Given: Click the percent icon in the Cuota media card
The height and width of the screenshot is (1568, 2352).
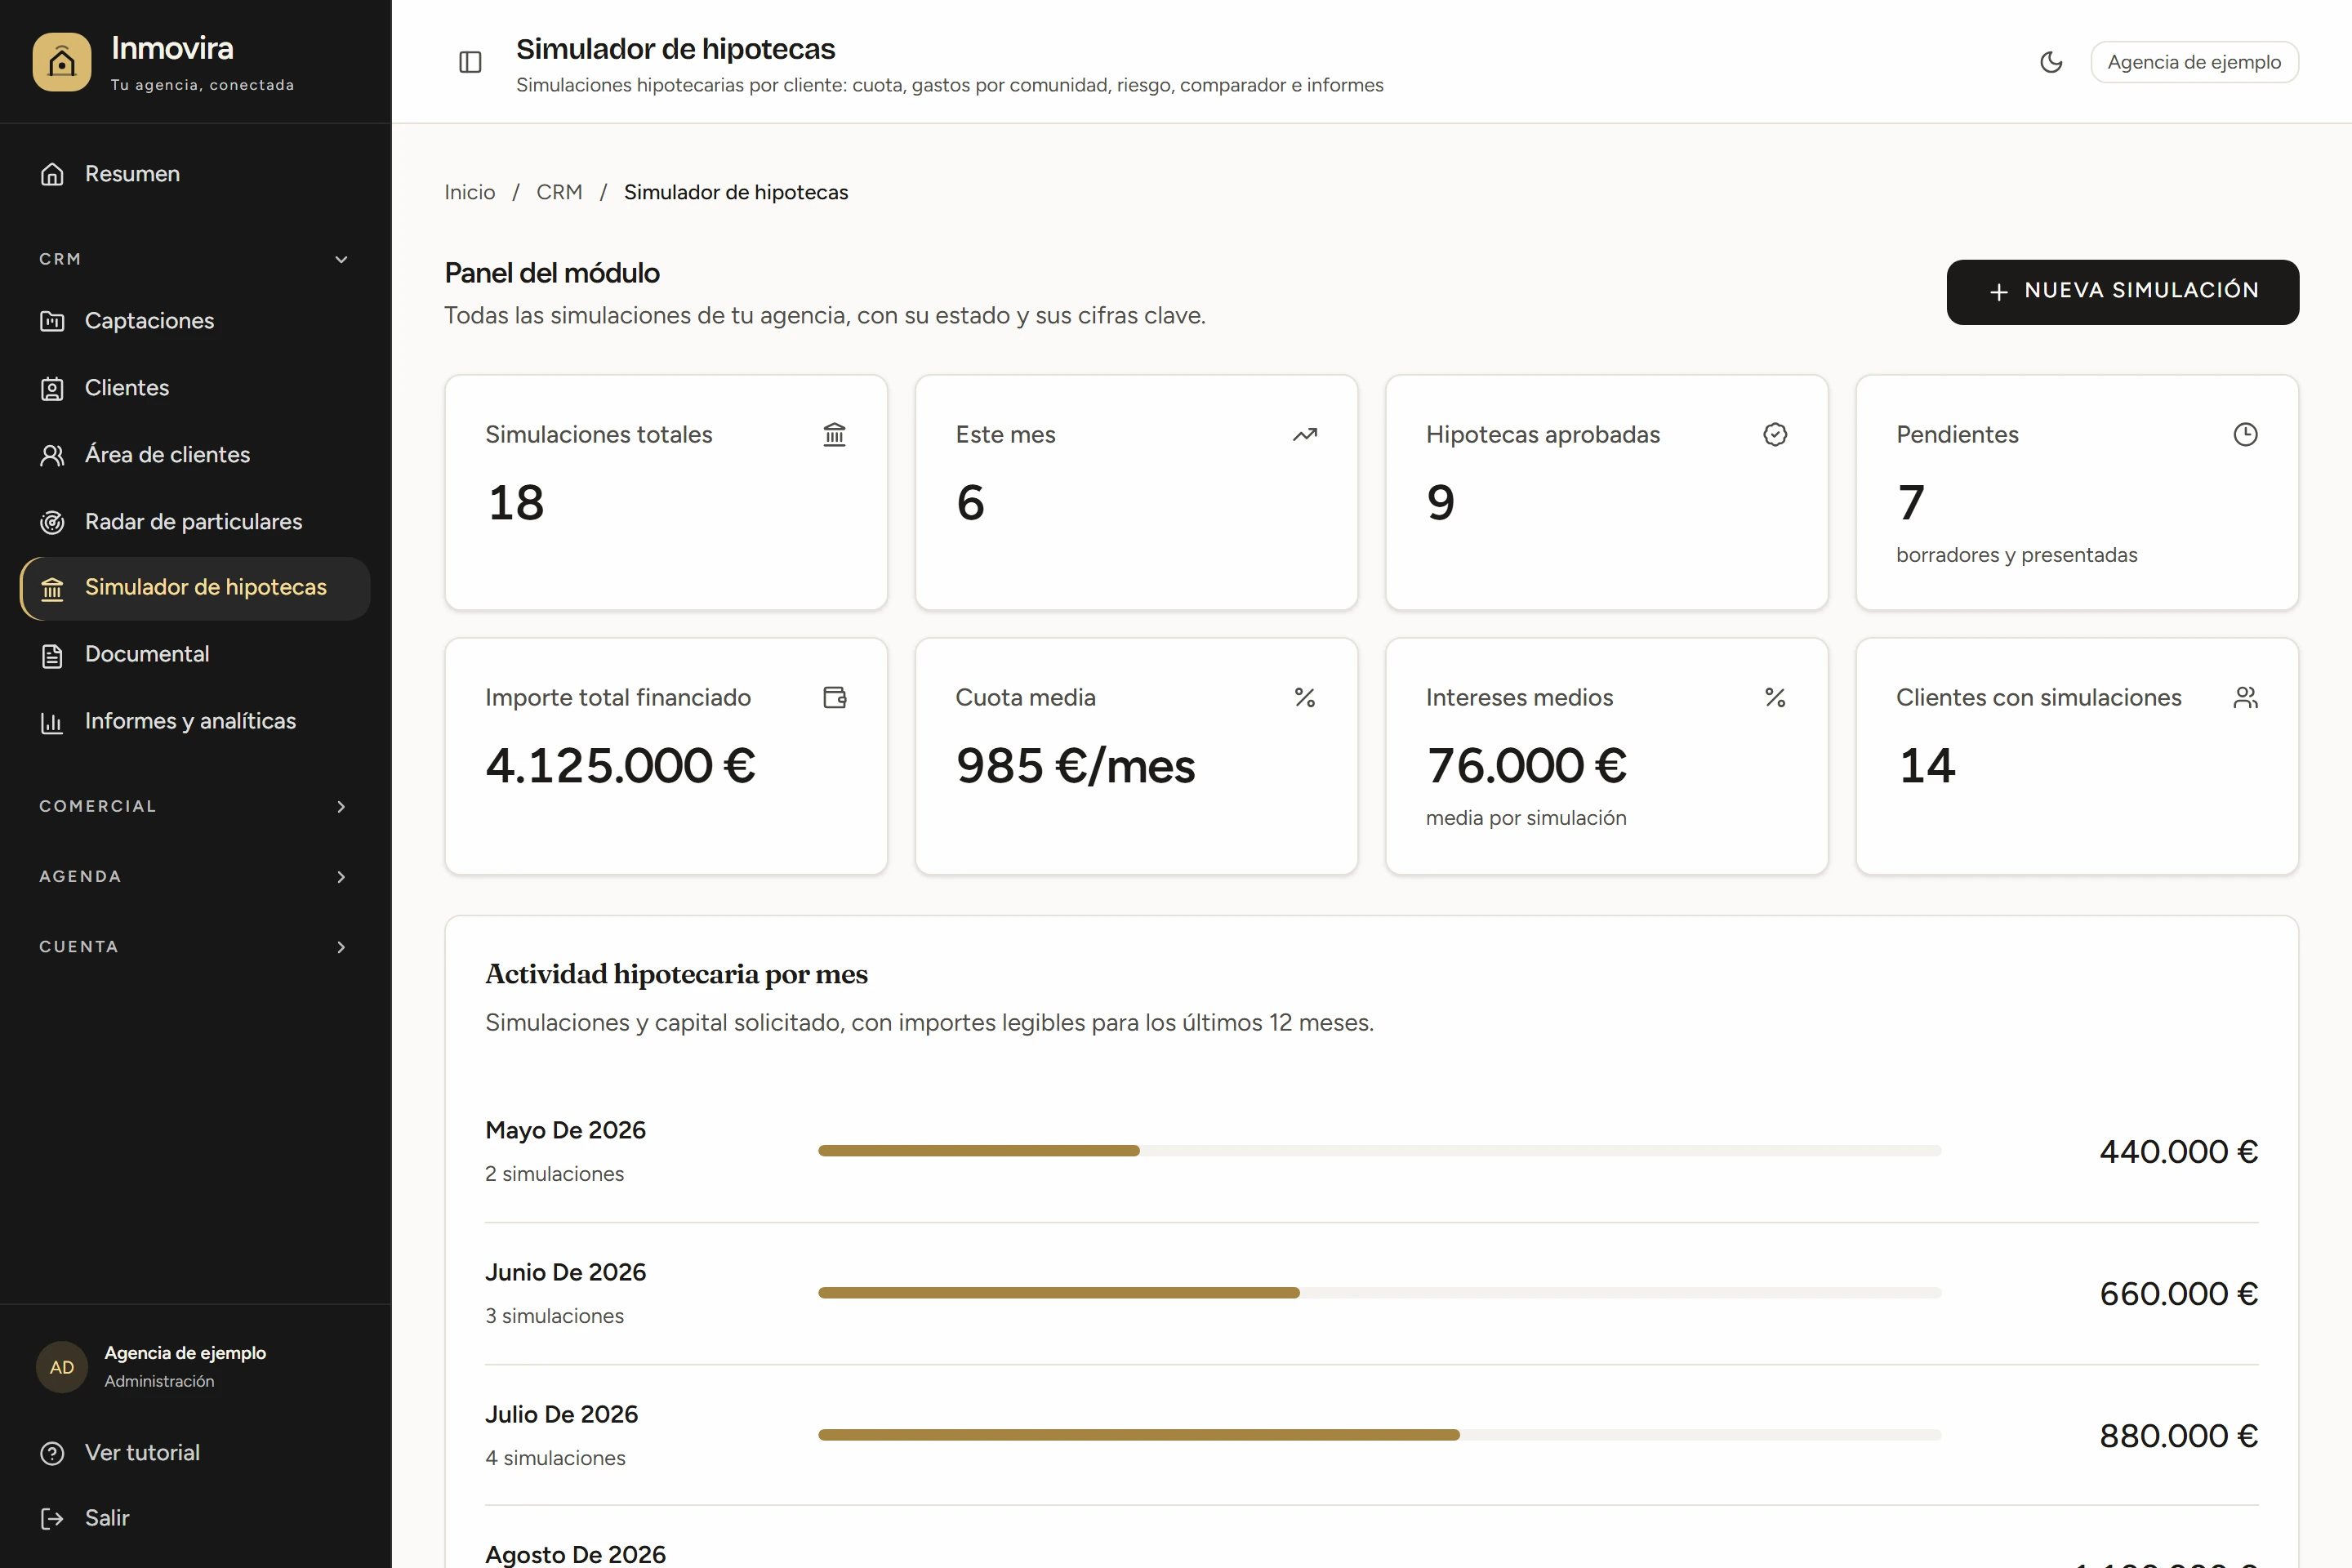Looking at the screenshot, I should pos(1305,697).
